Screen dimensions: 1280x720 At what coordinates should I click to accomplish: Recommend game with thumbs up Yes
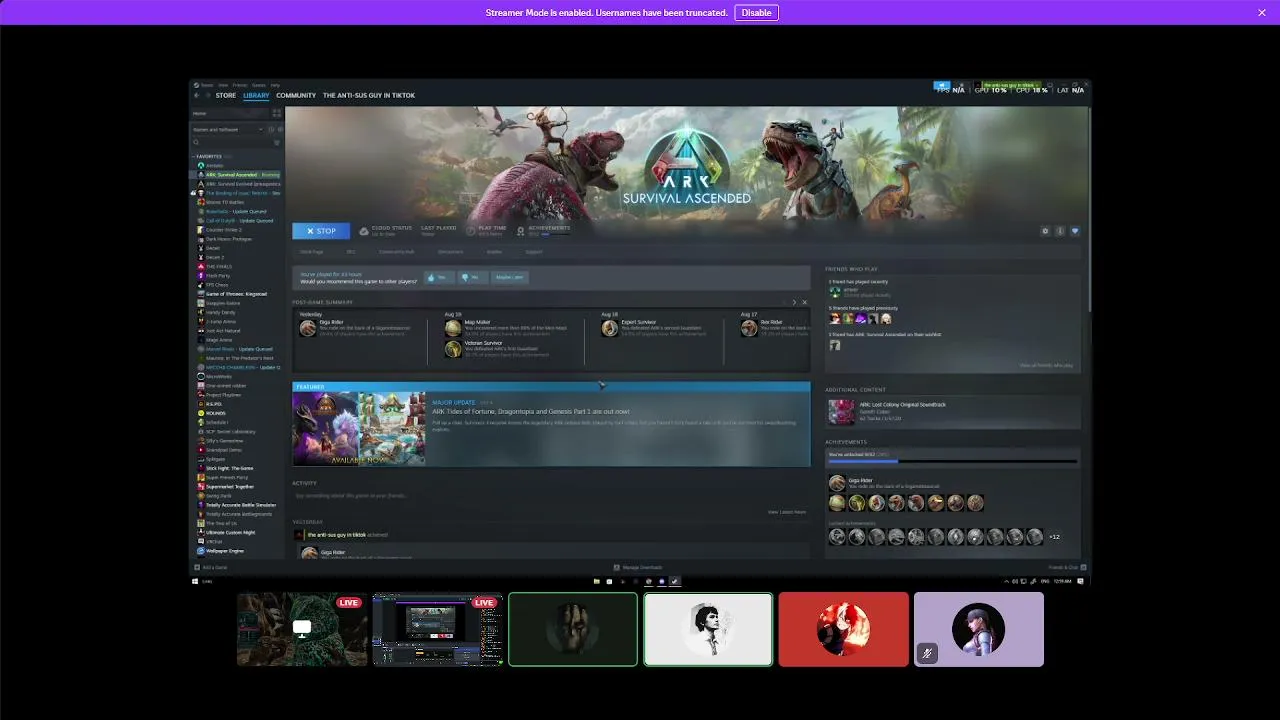coord(437,277)
